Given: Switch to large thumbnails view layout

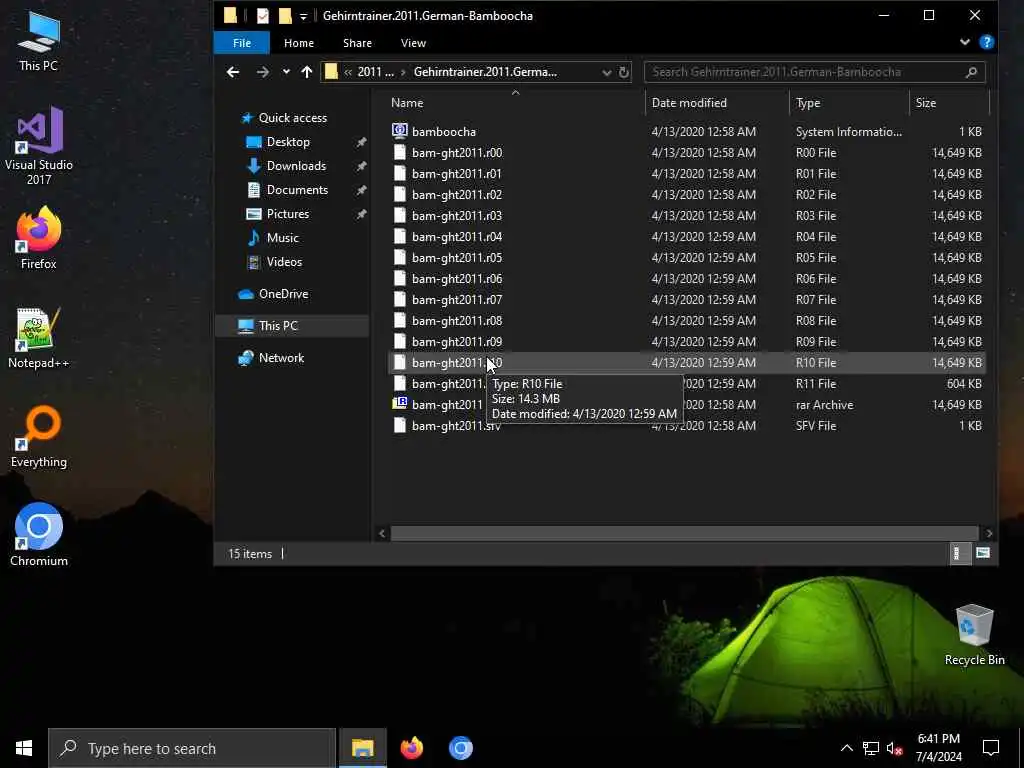Looking at the screenshot, I should point(982,554).
